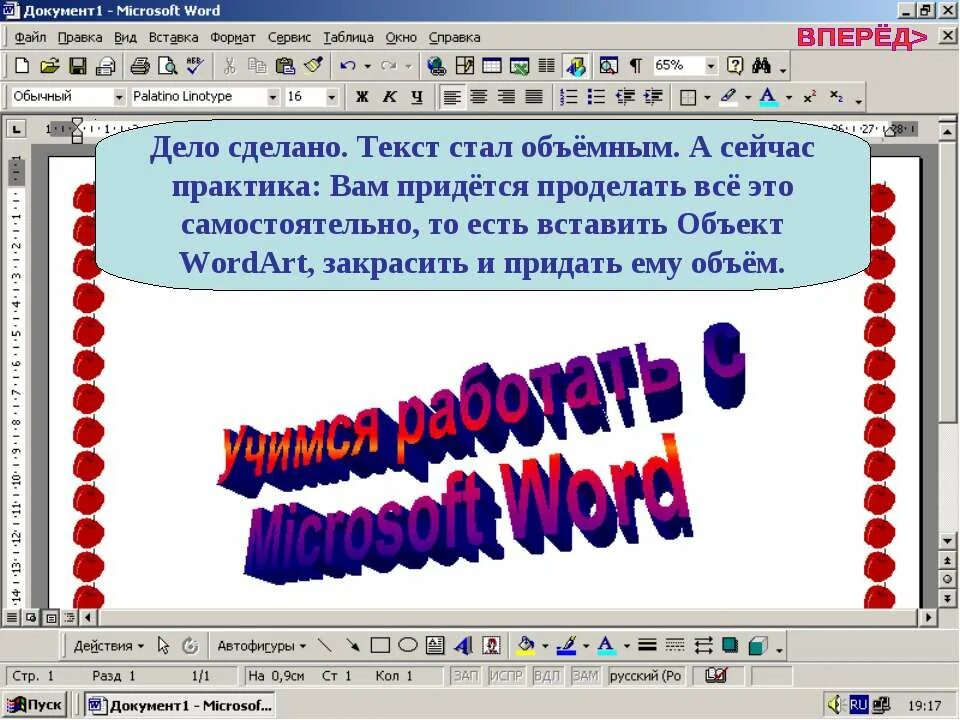Image resolution: width=960 pixels, height=720 pixels.
Task: Toggle Underline (Ч) formatting
Action: pyautogui.click(x=417, y=97)
